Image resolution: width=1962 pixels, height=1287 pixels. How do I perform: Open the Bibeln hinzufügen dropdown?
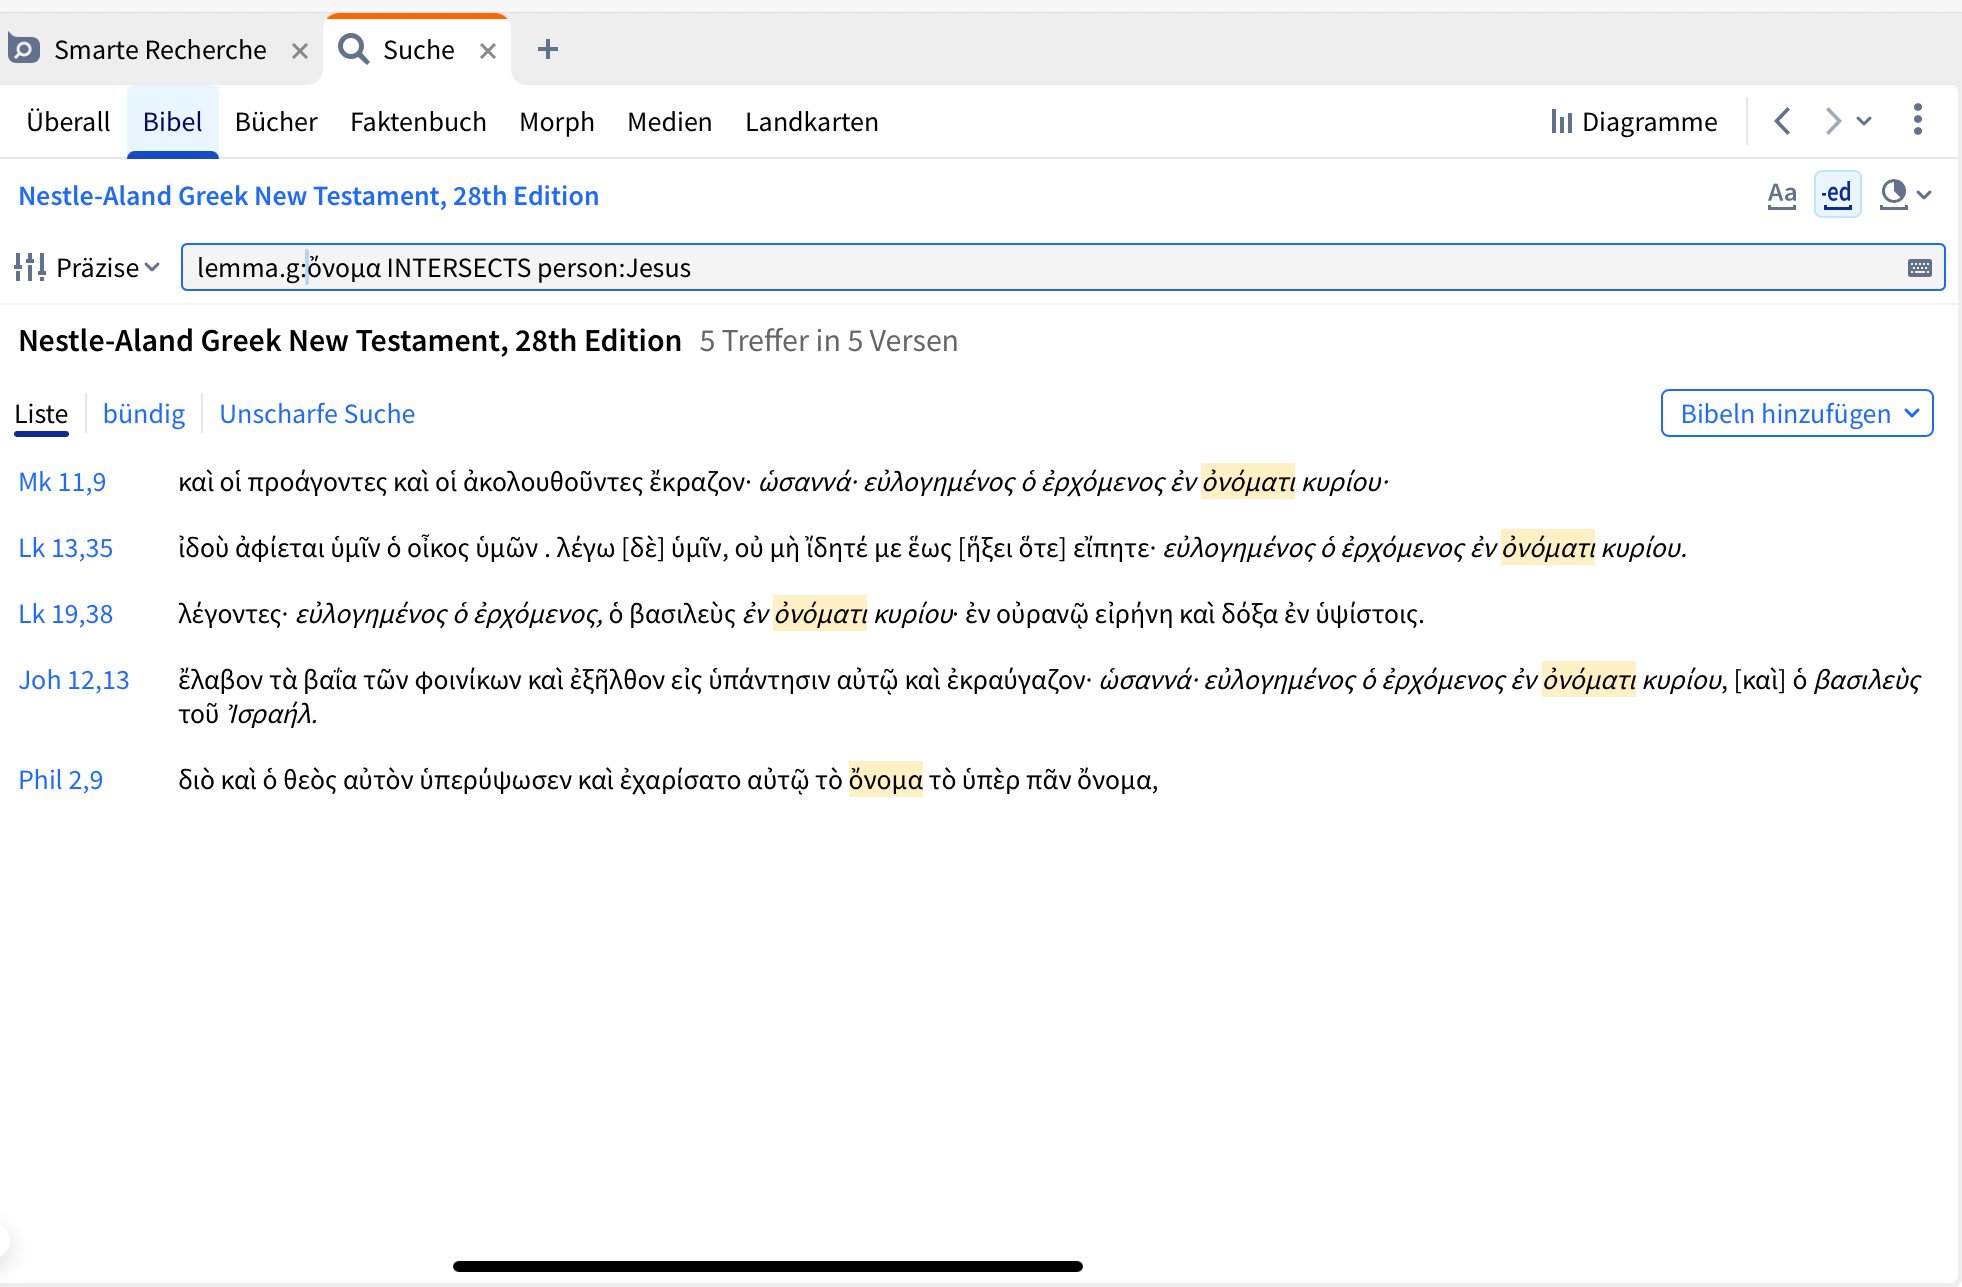pos(1796,414)
